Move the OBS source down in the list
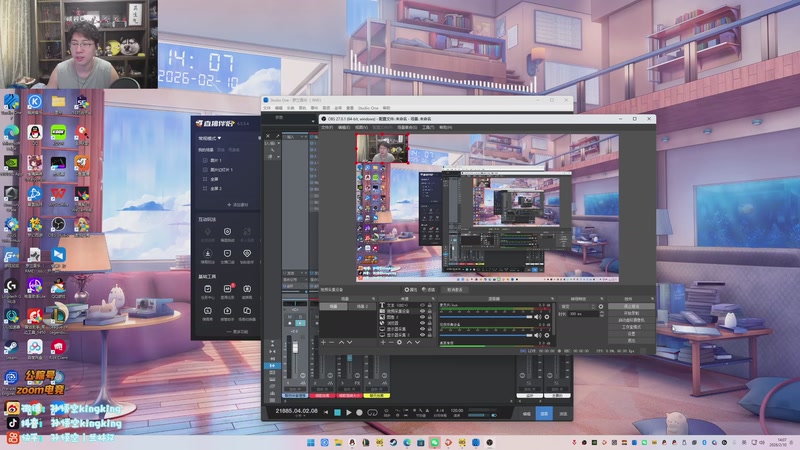Image resolution: width=800 pixels, height=450 pixels. pyautogui.click(x=417, y=342)
